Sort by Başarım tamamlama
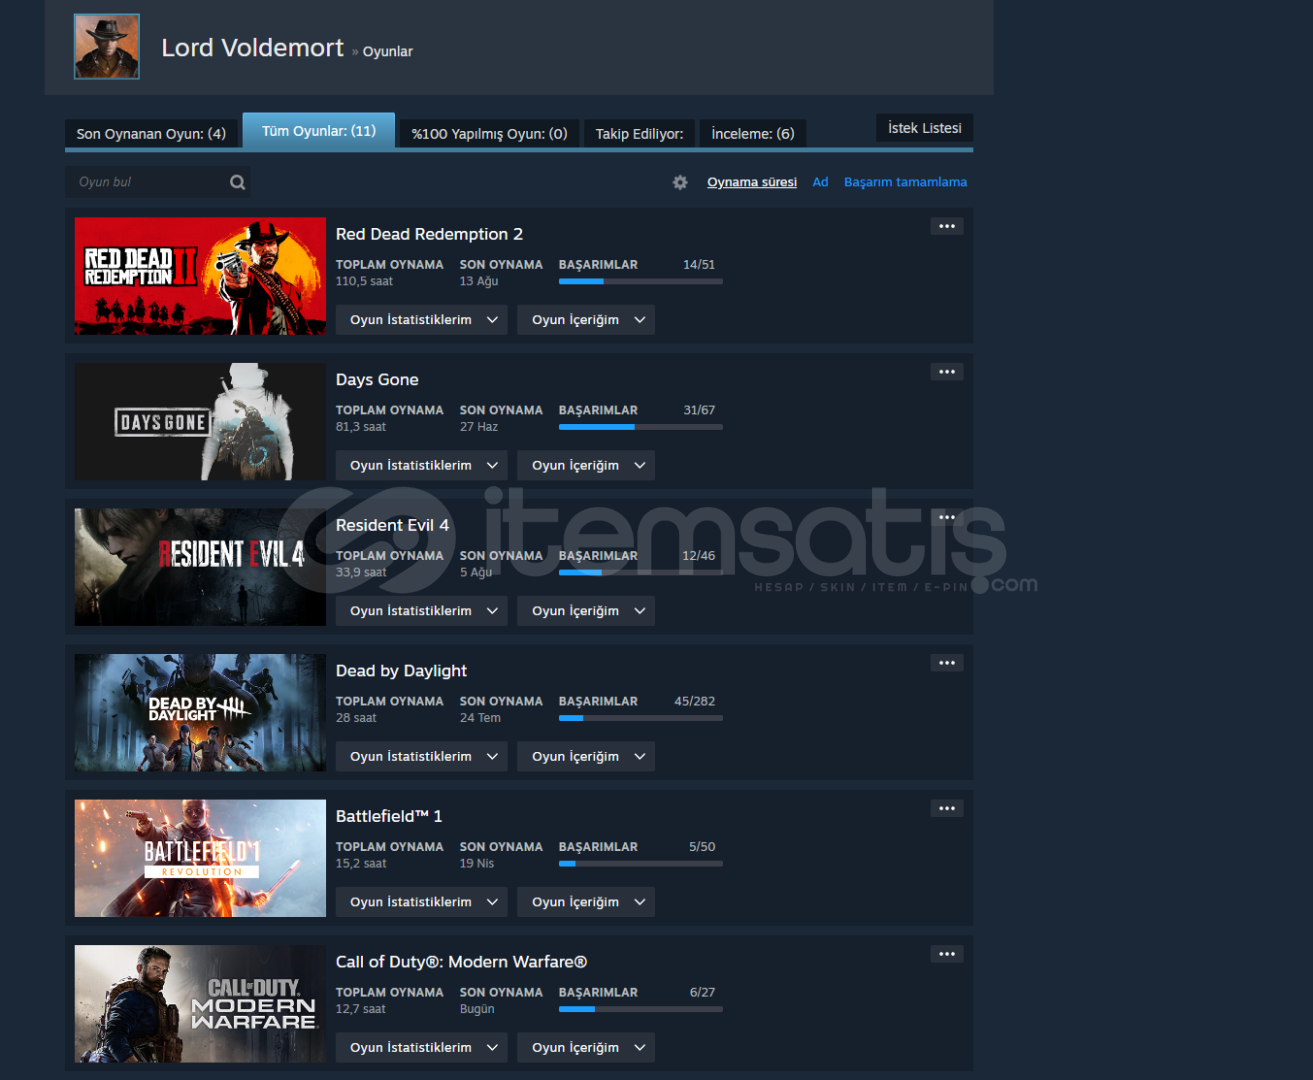This screenshot has width=1313, height=1080. coord(905,182)
